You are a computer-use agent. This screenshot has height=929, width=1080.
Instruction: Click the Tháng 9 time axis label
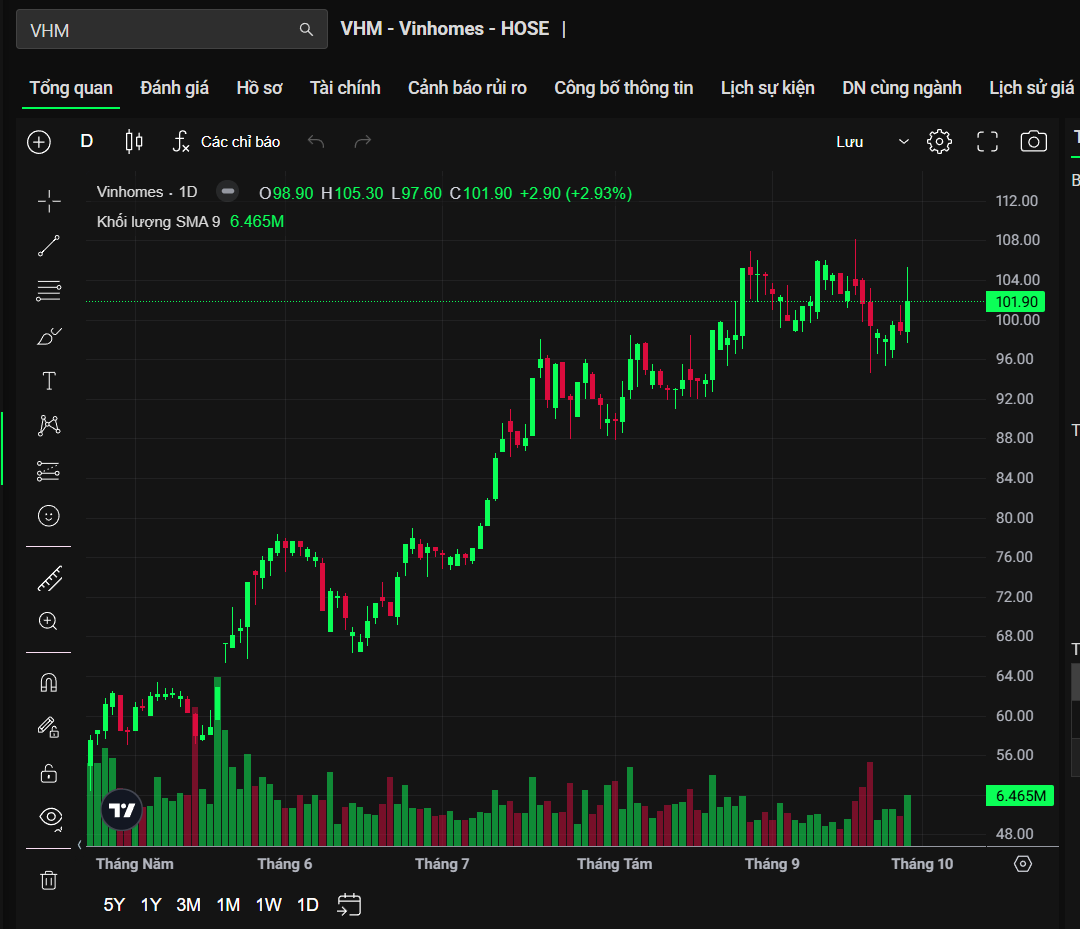[x=772, y=864]
